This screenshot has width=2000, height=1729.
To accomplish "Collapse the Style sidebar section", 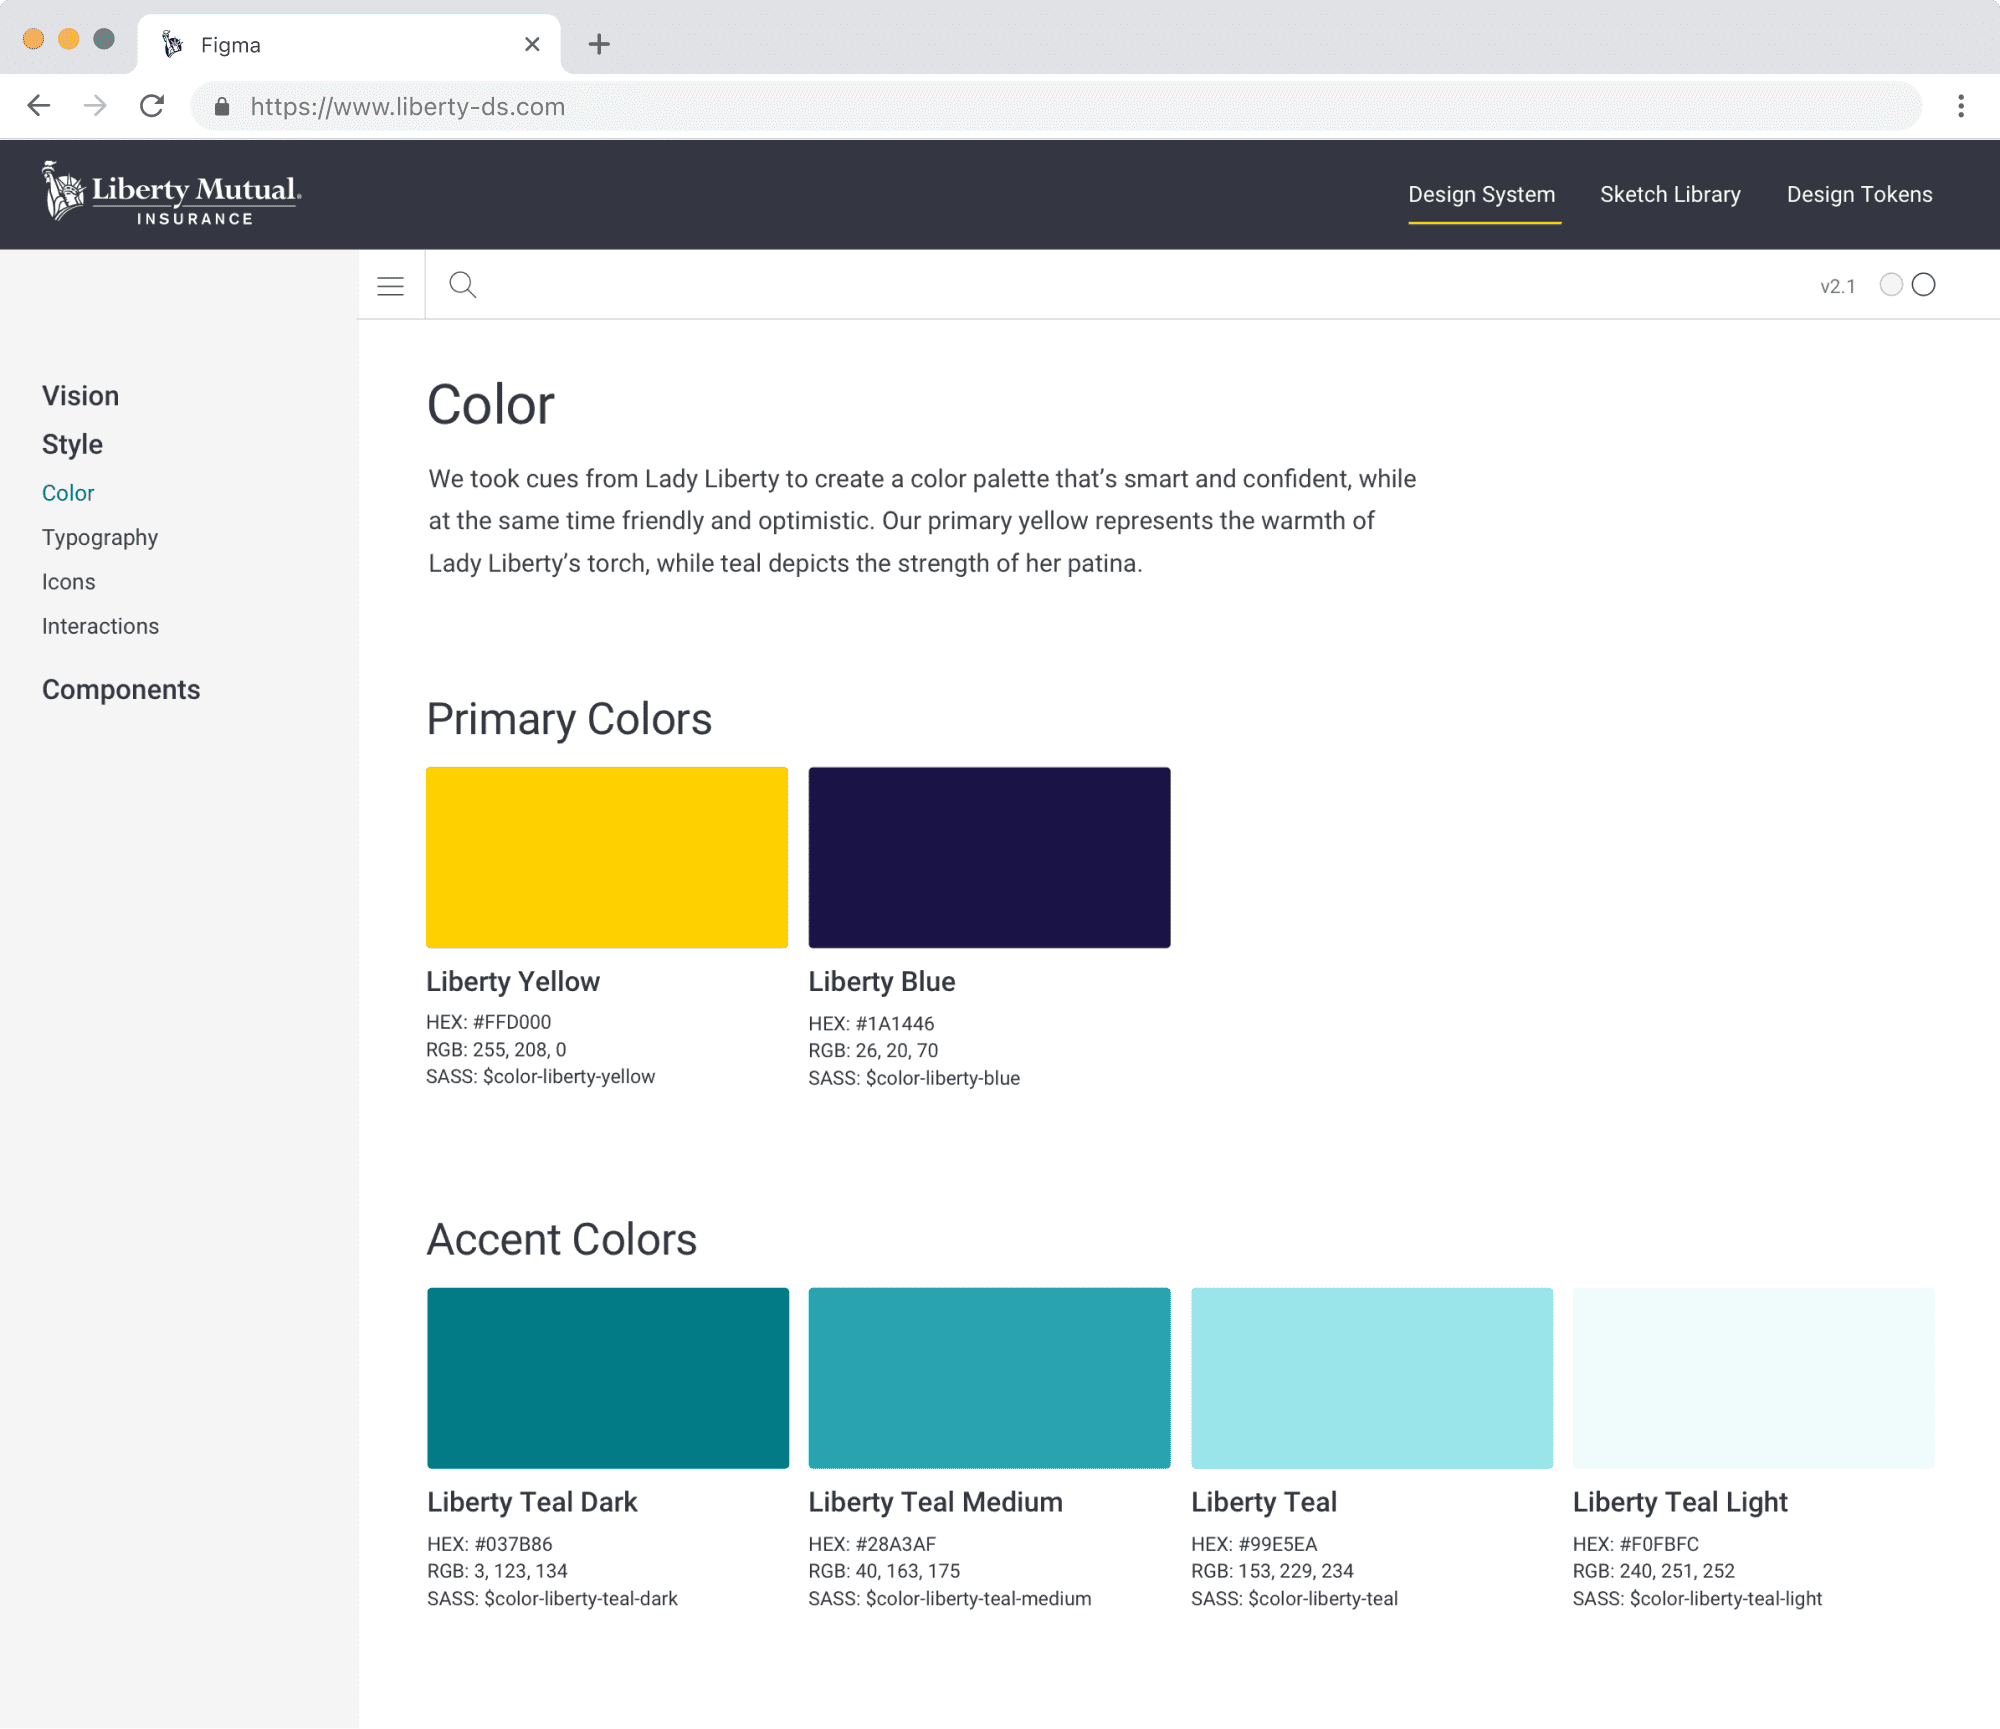I will (72, 444).
